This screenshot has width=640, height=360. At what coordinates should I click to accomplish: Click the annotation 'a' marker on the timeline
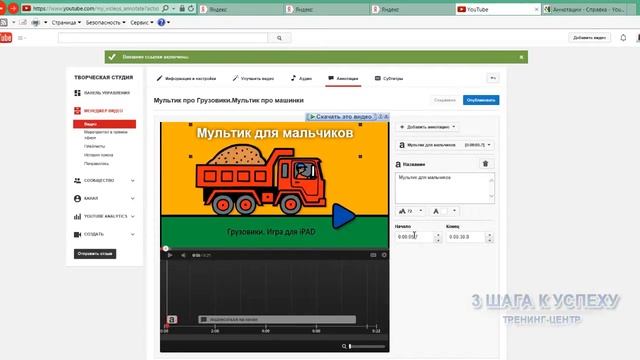tap(172, 320)
